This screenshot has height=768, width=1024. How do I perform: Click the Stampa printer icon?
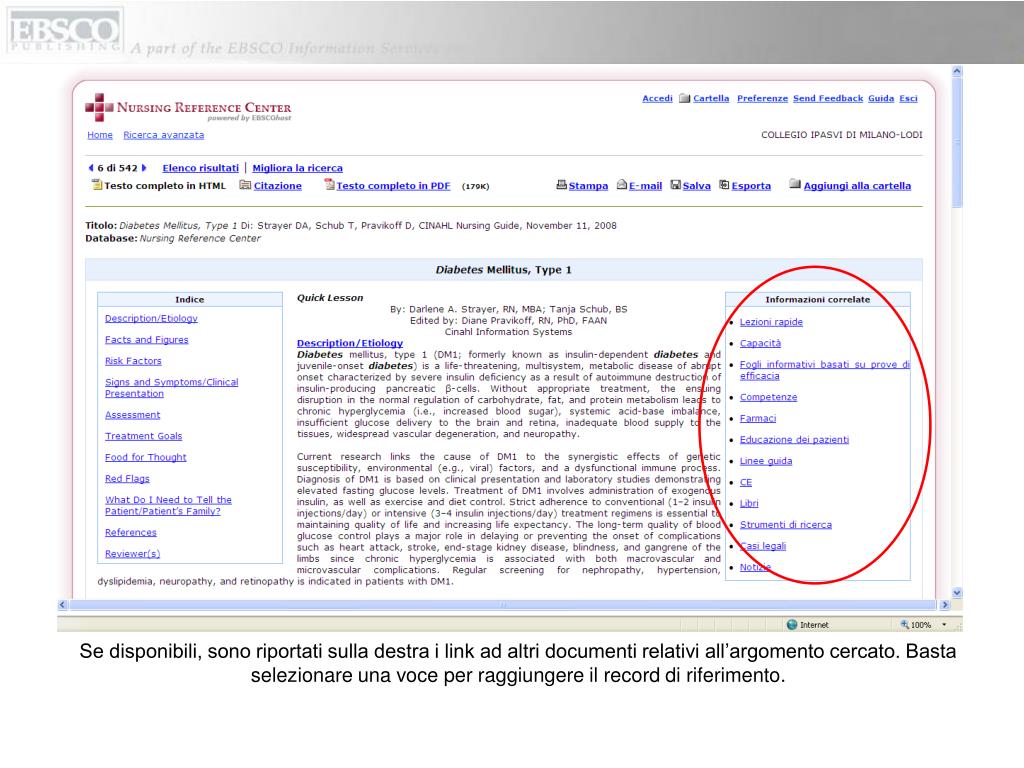(x=562, y=185)
